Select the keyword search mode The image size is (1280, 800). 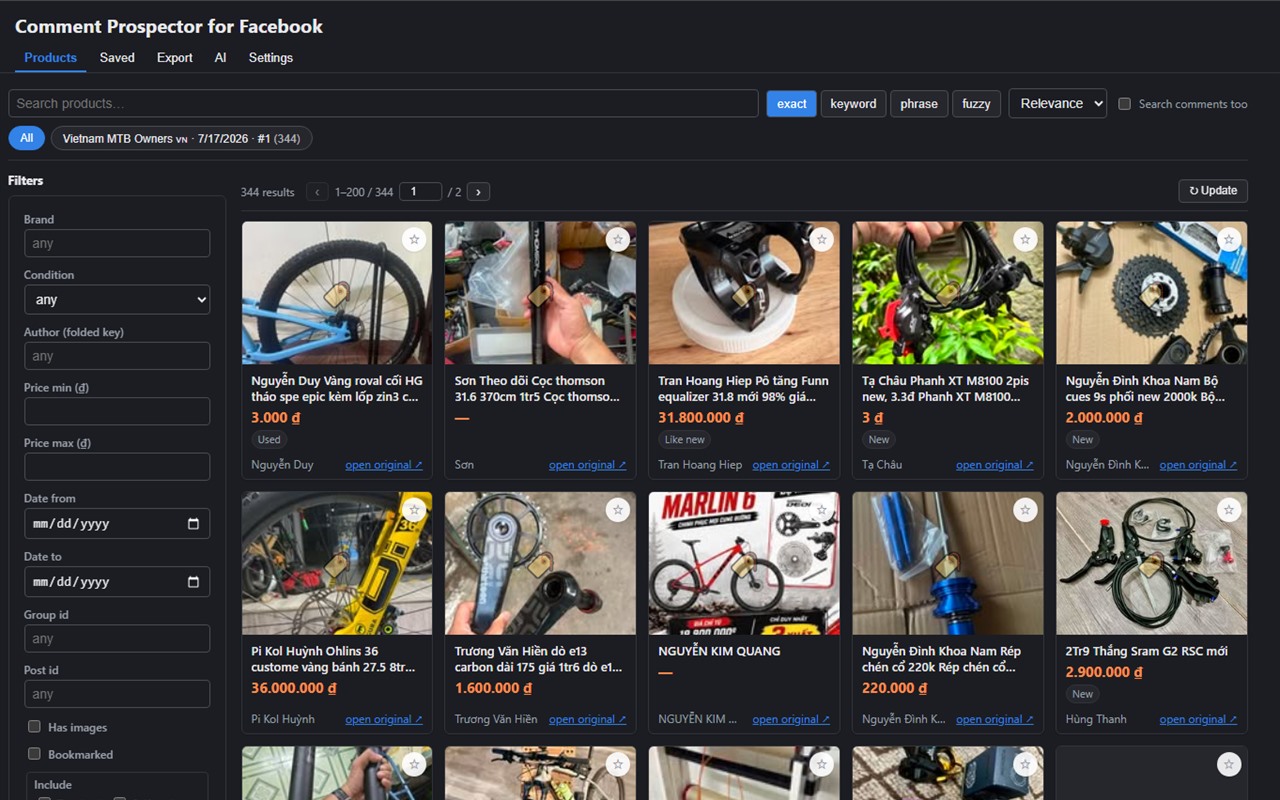click(x=853, y=104)
